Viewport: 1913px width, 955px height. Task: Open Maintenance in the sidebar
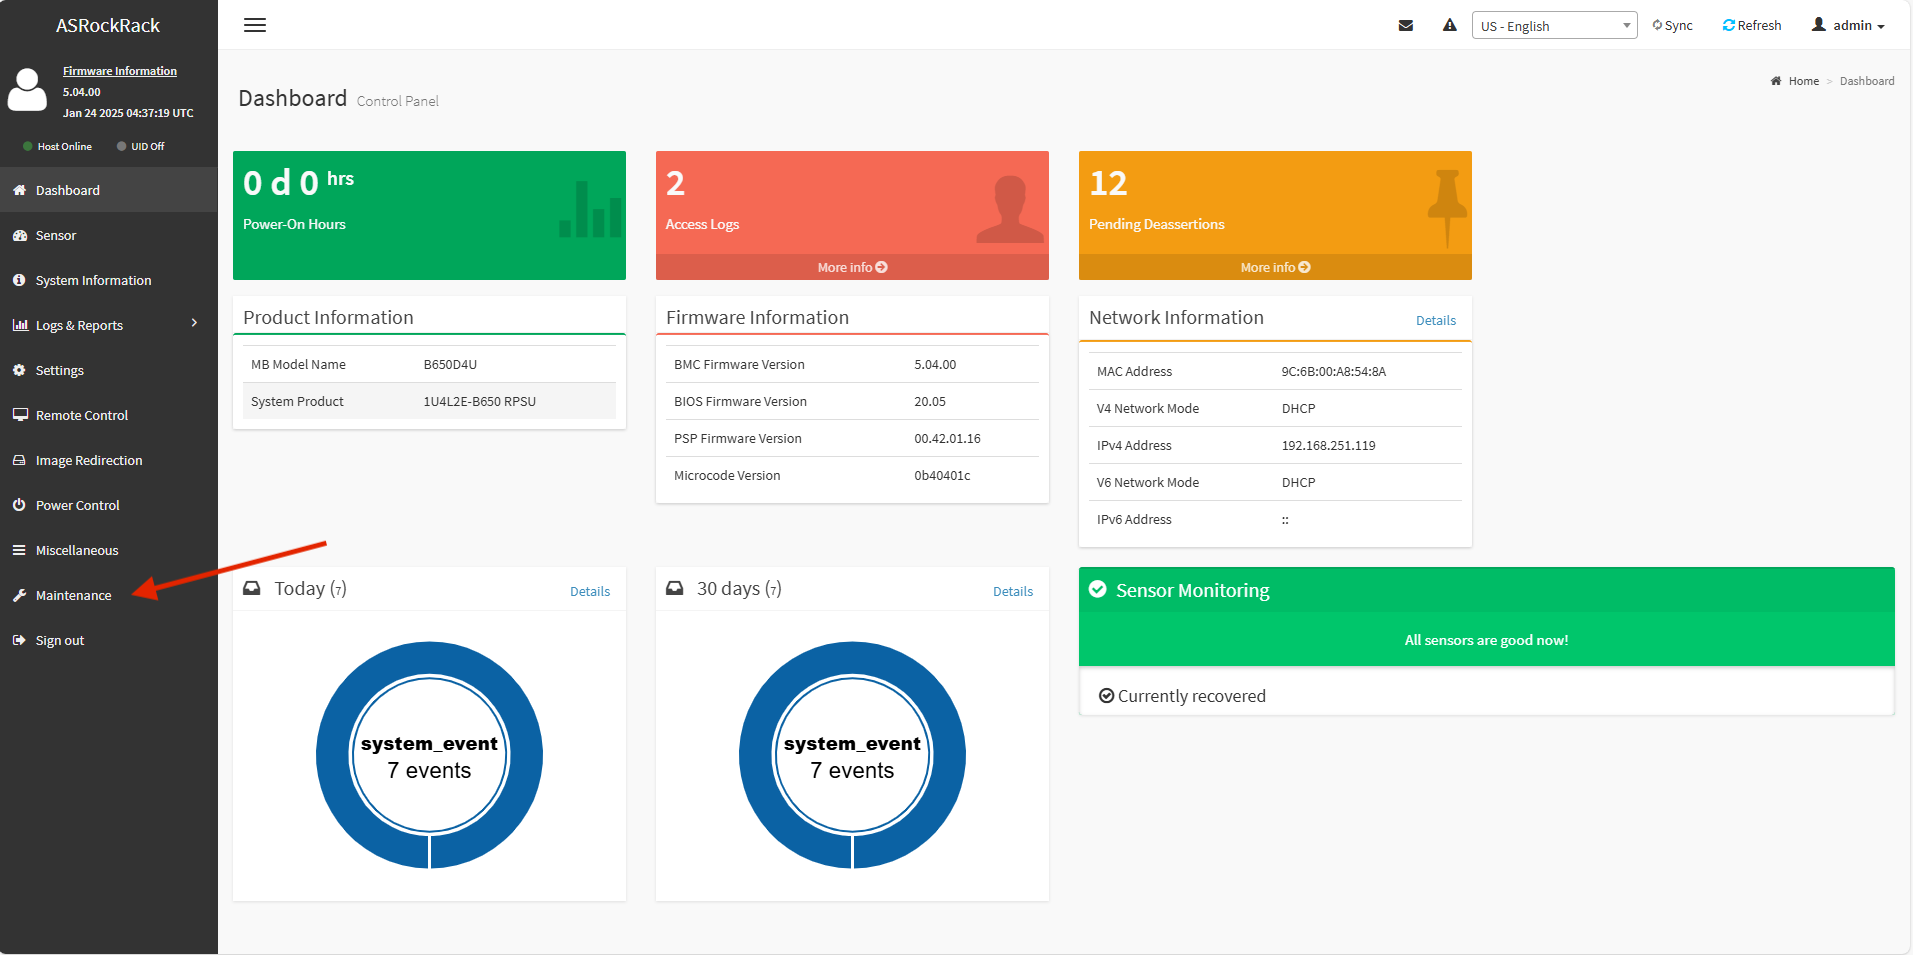click(x=73, y=595)
